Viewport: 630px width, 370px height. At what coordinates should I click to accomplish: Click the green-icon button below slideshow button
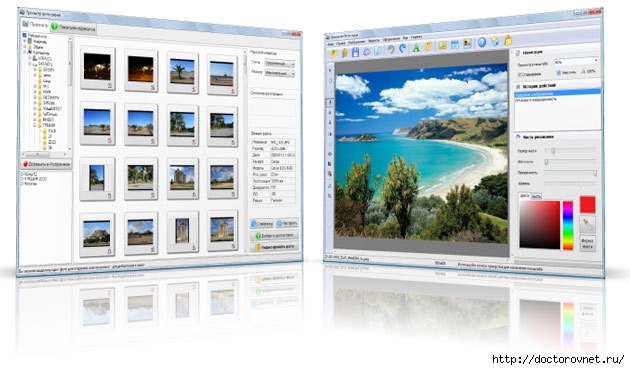(274, 236)
